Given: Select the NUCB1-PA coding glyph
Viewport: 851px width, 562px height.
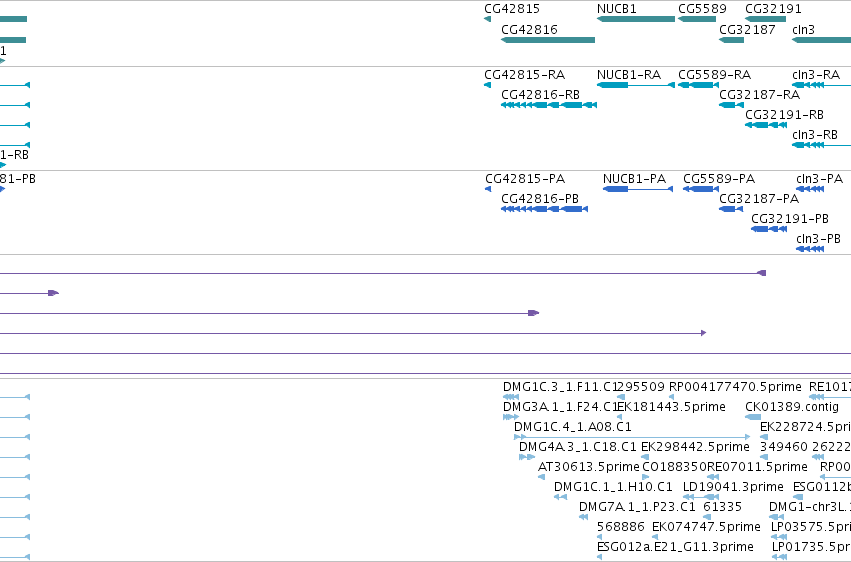Looking at the screenshot, I should point(638,189).
